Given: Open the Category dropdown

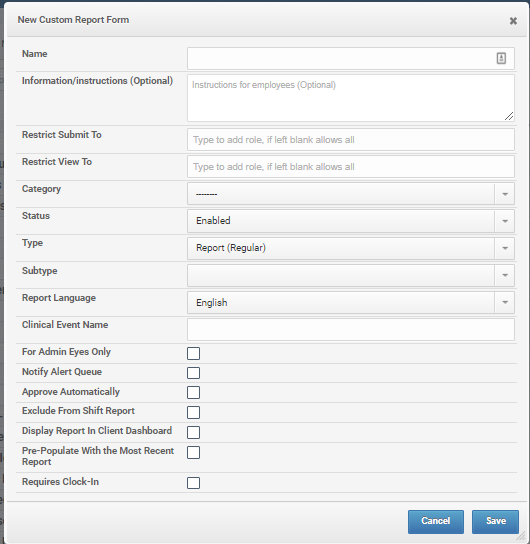Looking at the screenshot, I should pos(351,194).
